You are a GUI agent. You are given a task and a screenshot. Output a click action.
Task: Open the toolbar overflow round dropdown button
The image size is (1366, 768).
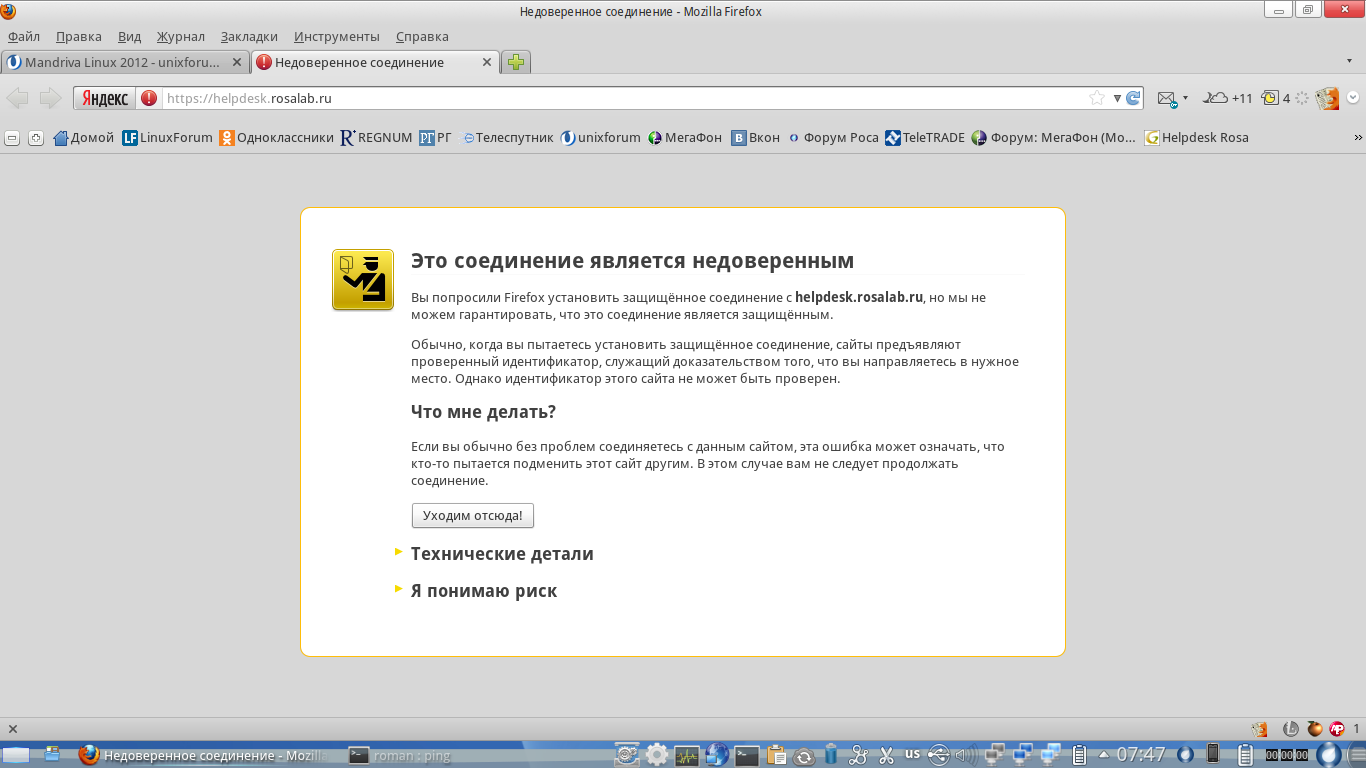[x=1353, y=98]
